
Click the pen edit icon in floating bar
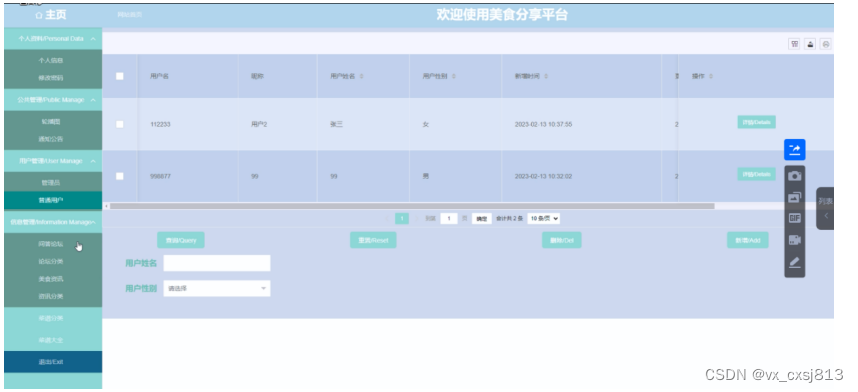pyautogui.click(x=795, y=263)
